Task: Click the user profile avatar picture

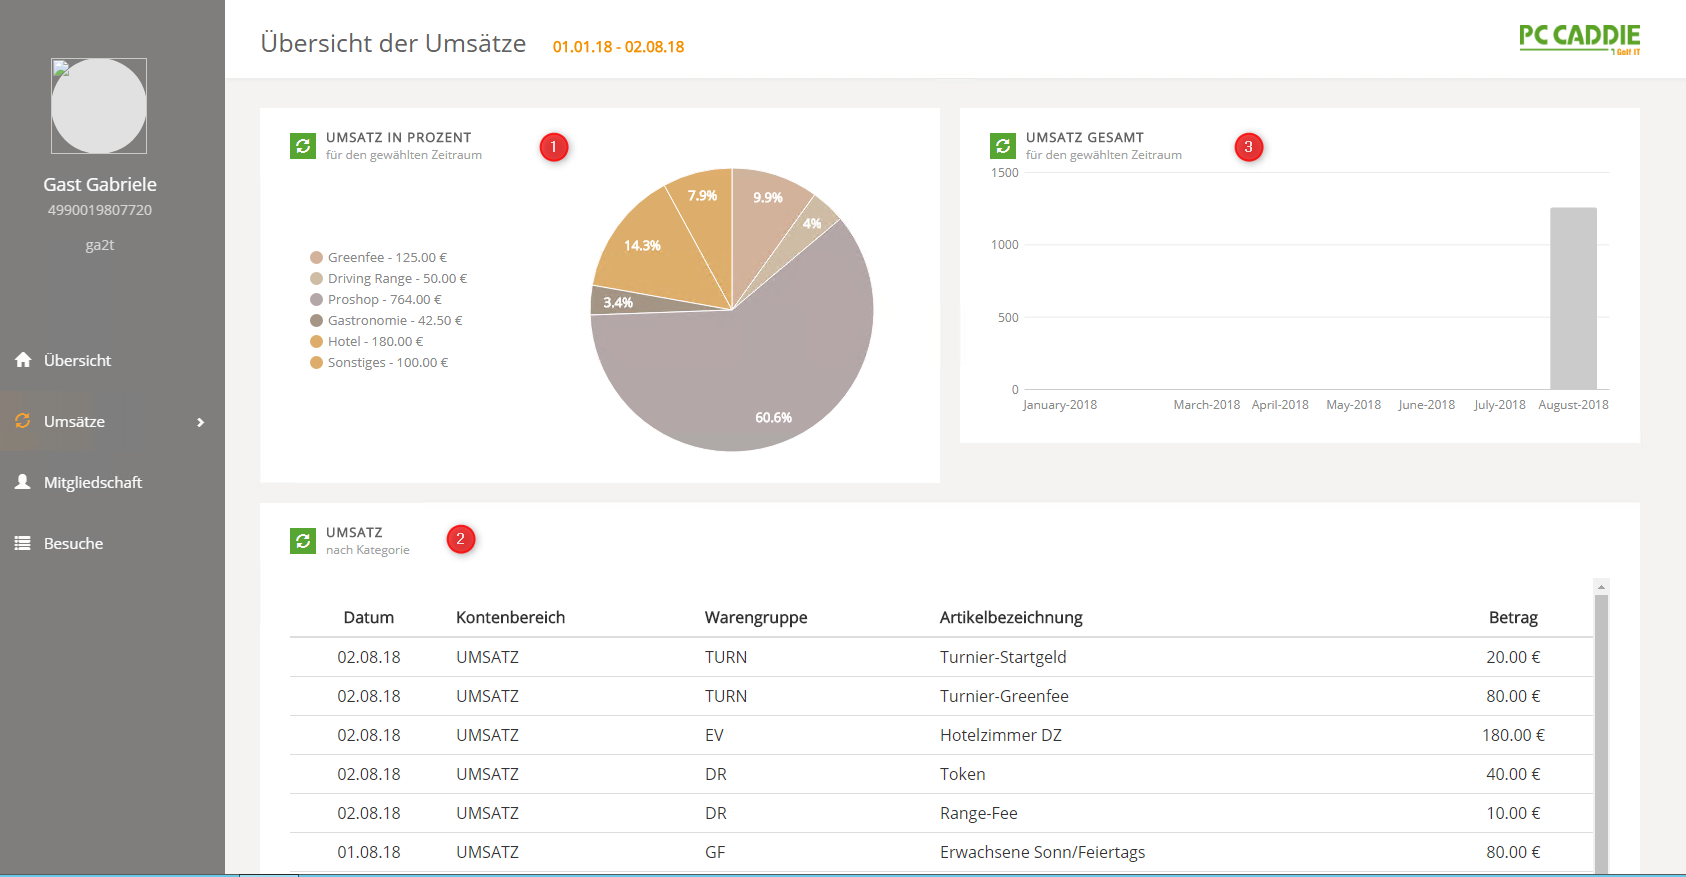Action: (99, 106)
